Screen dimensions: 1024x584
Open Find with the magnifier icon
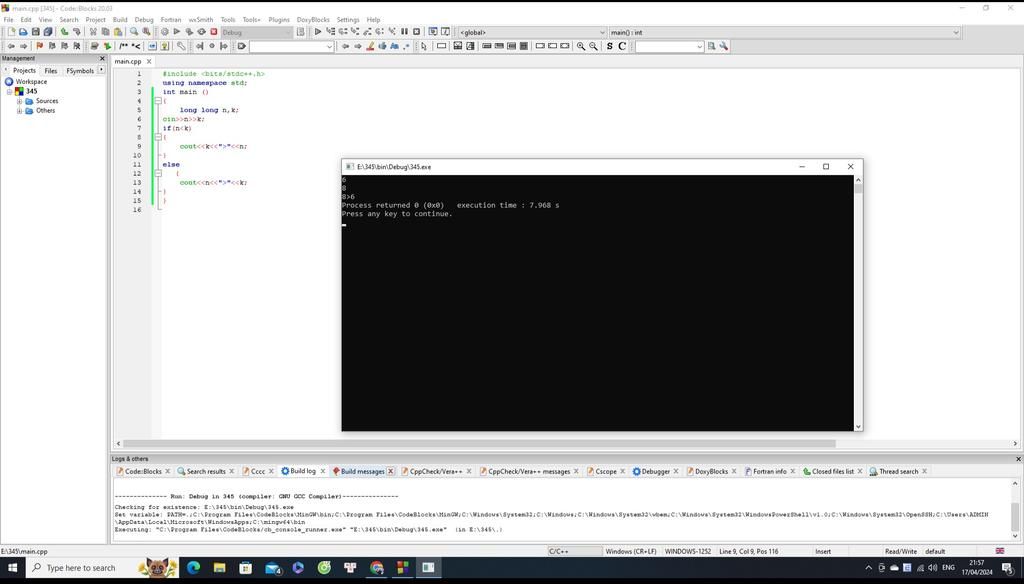(134, 31)
